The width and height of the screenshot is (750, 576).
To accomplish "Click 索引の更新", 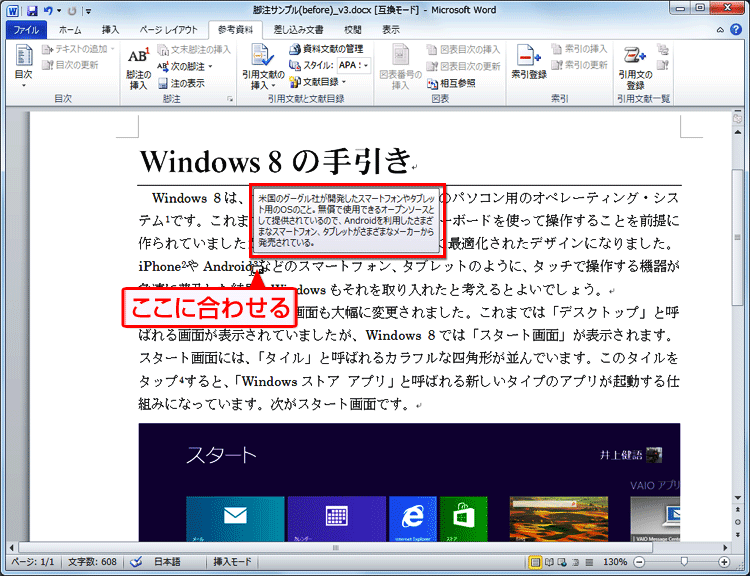I will [x=579, y=65].
